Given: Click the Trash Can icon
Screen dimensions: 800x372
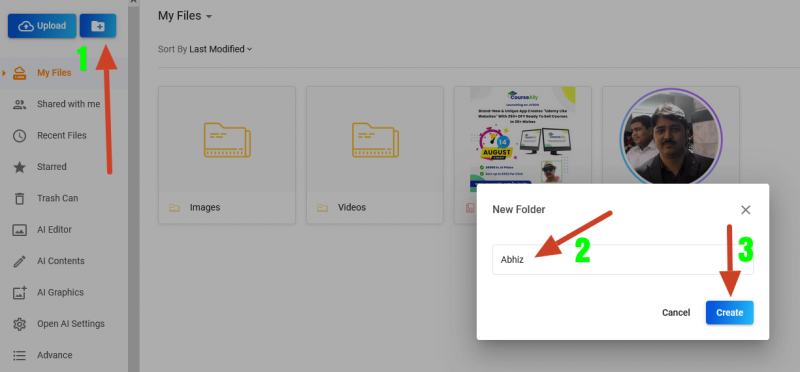Looking at the screenshot, I should pyautogui.click(x=19, y=199).
